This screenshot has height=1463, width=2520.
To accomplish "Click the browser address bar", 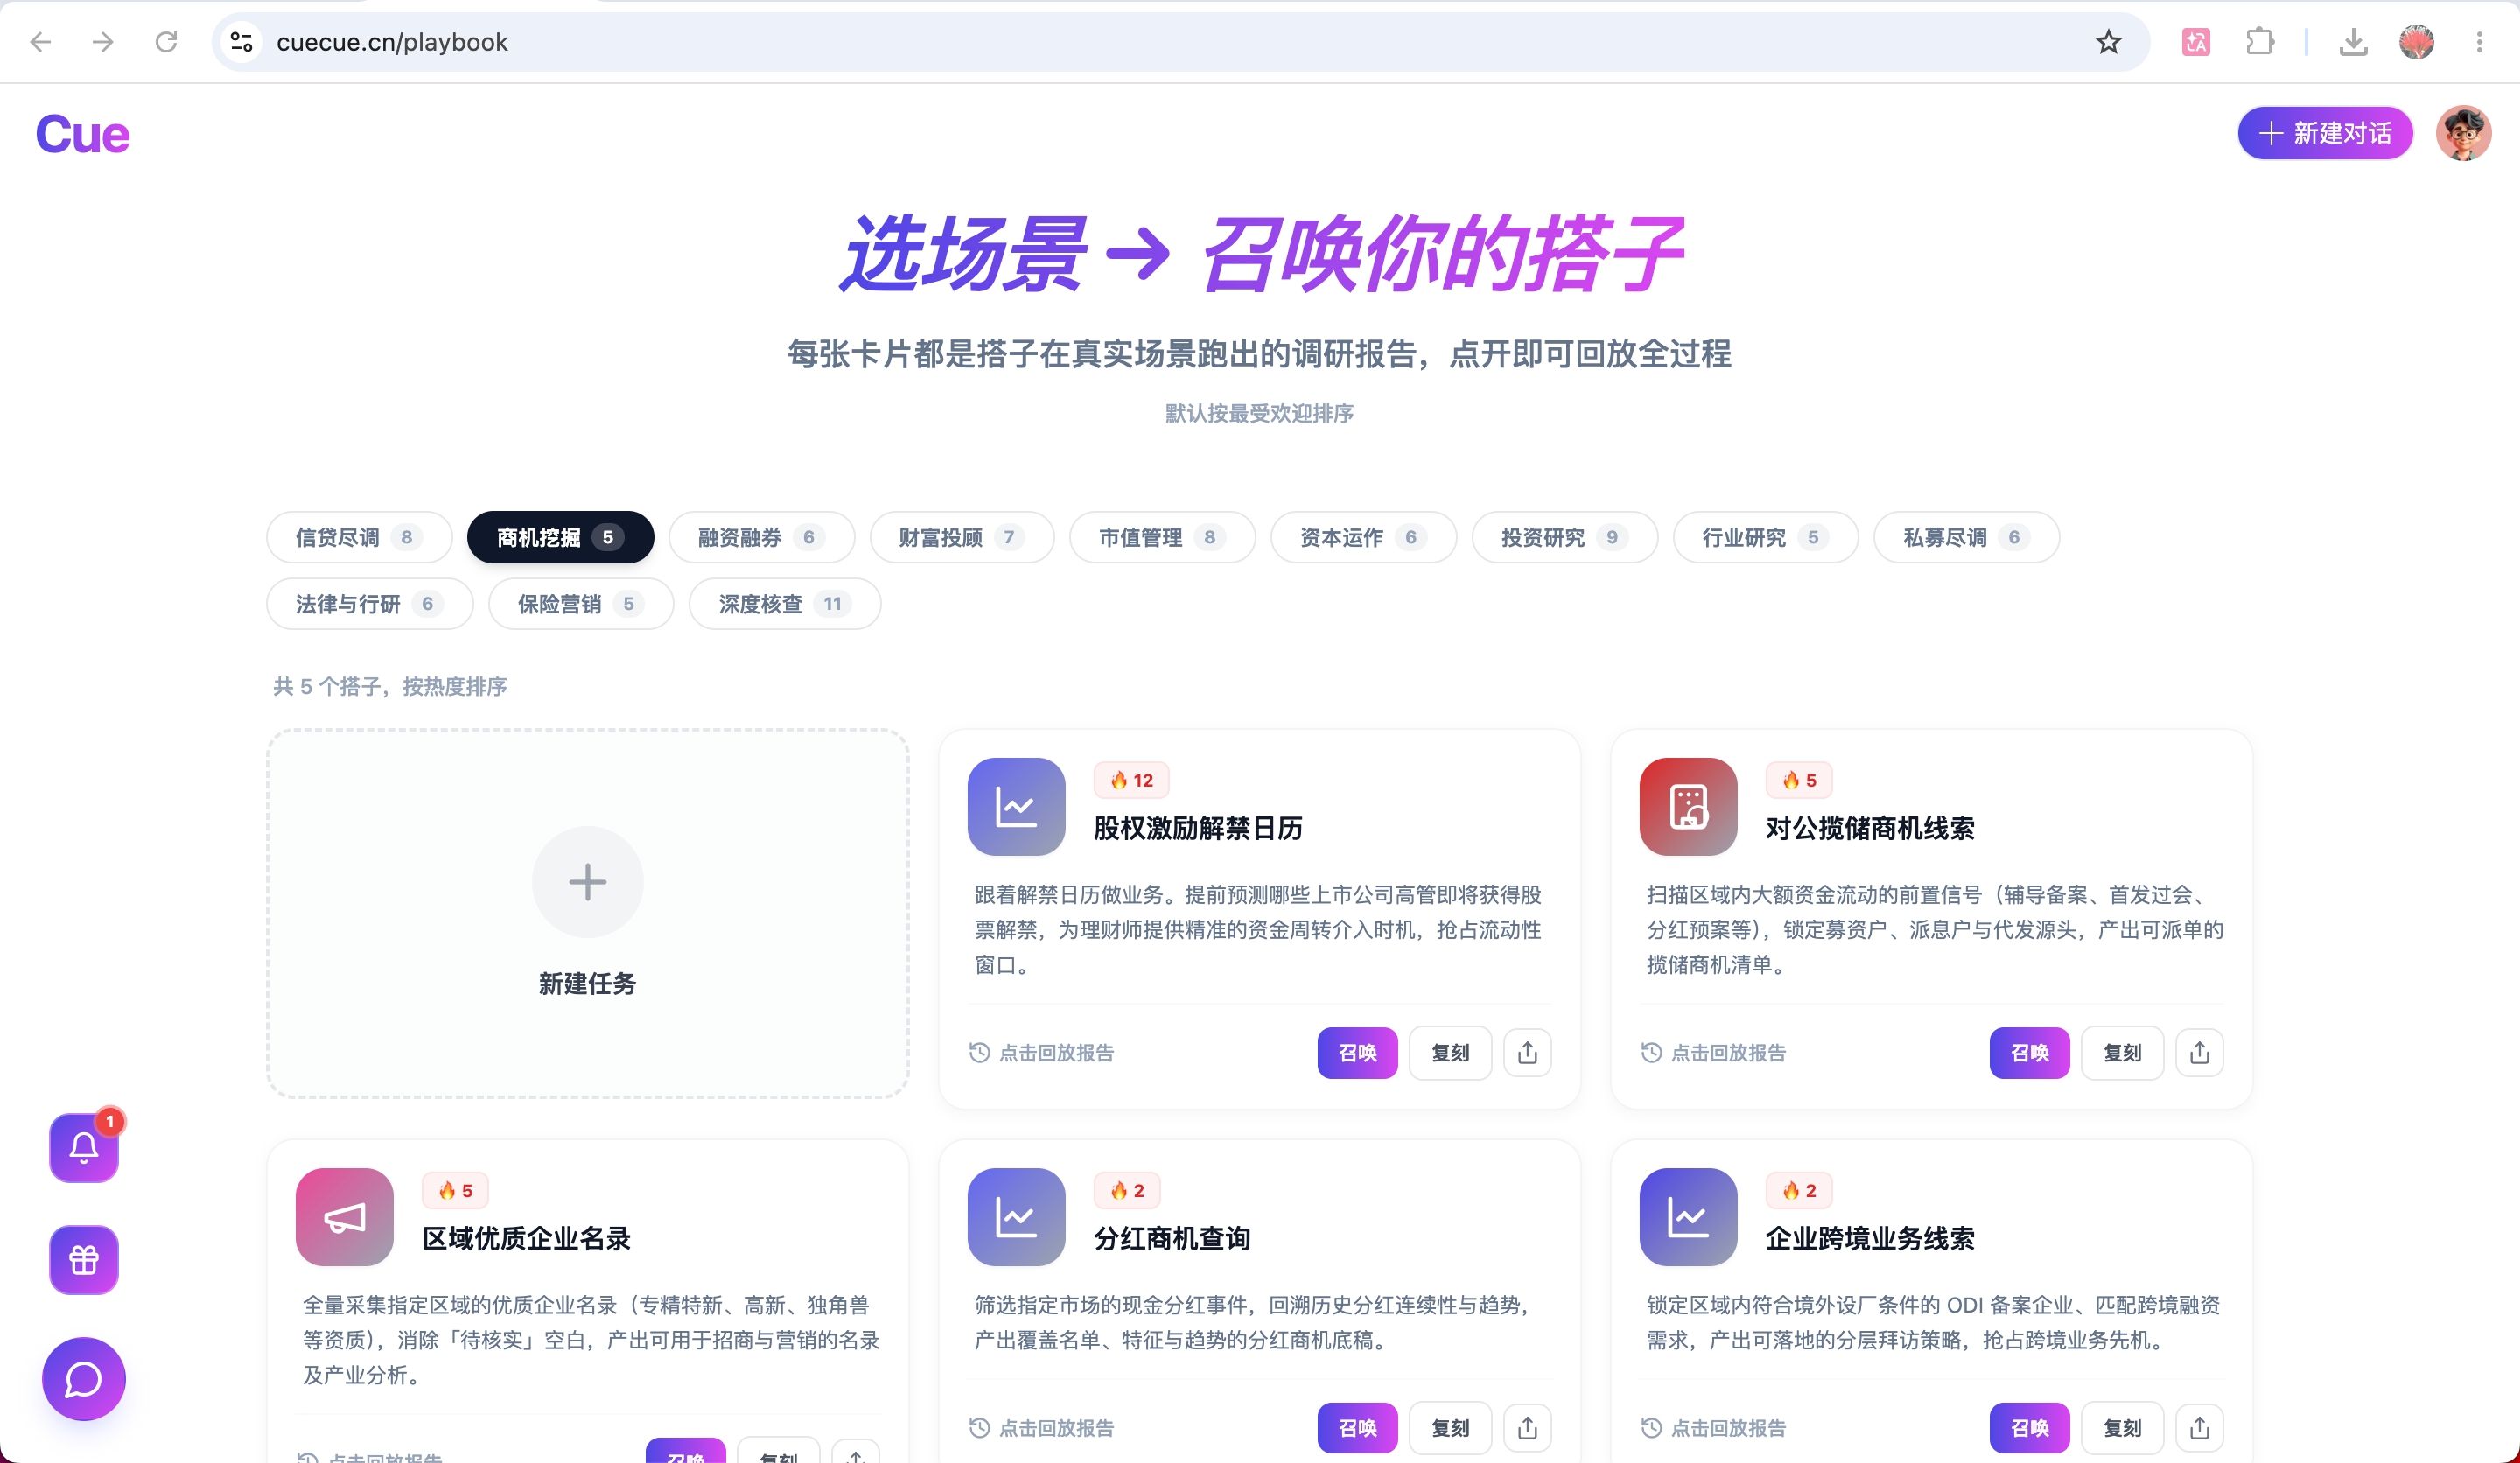I will tap(1180, 42).
